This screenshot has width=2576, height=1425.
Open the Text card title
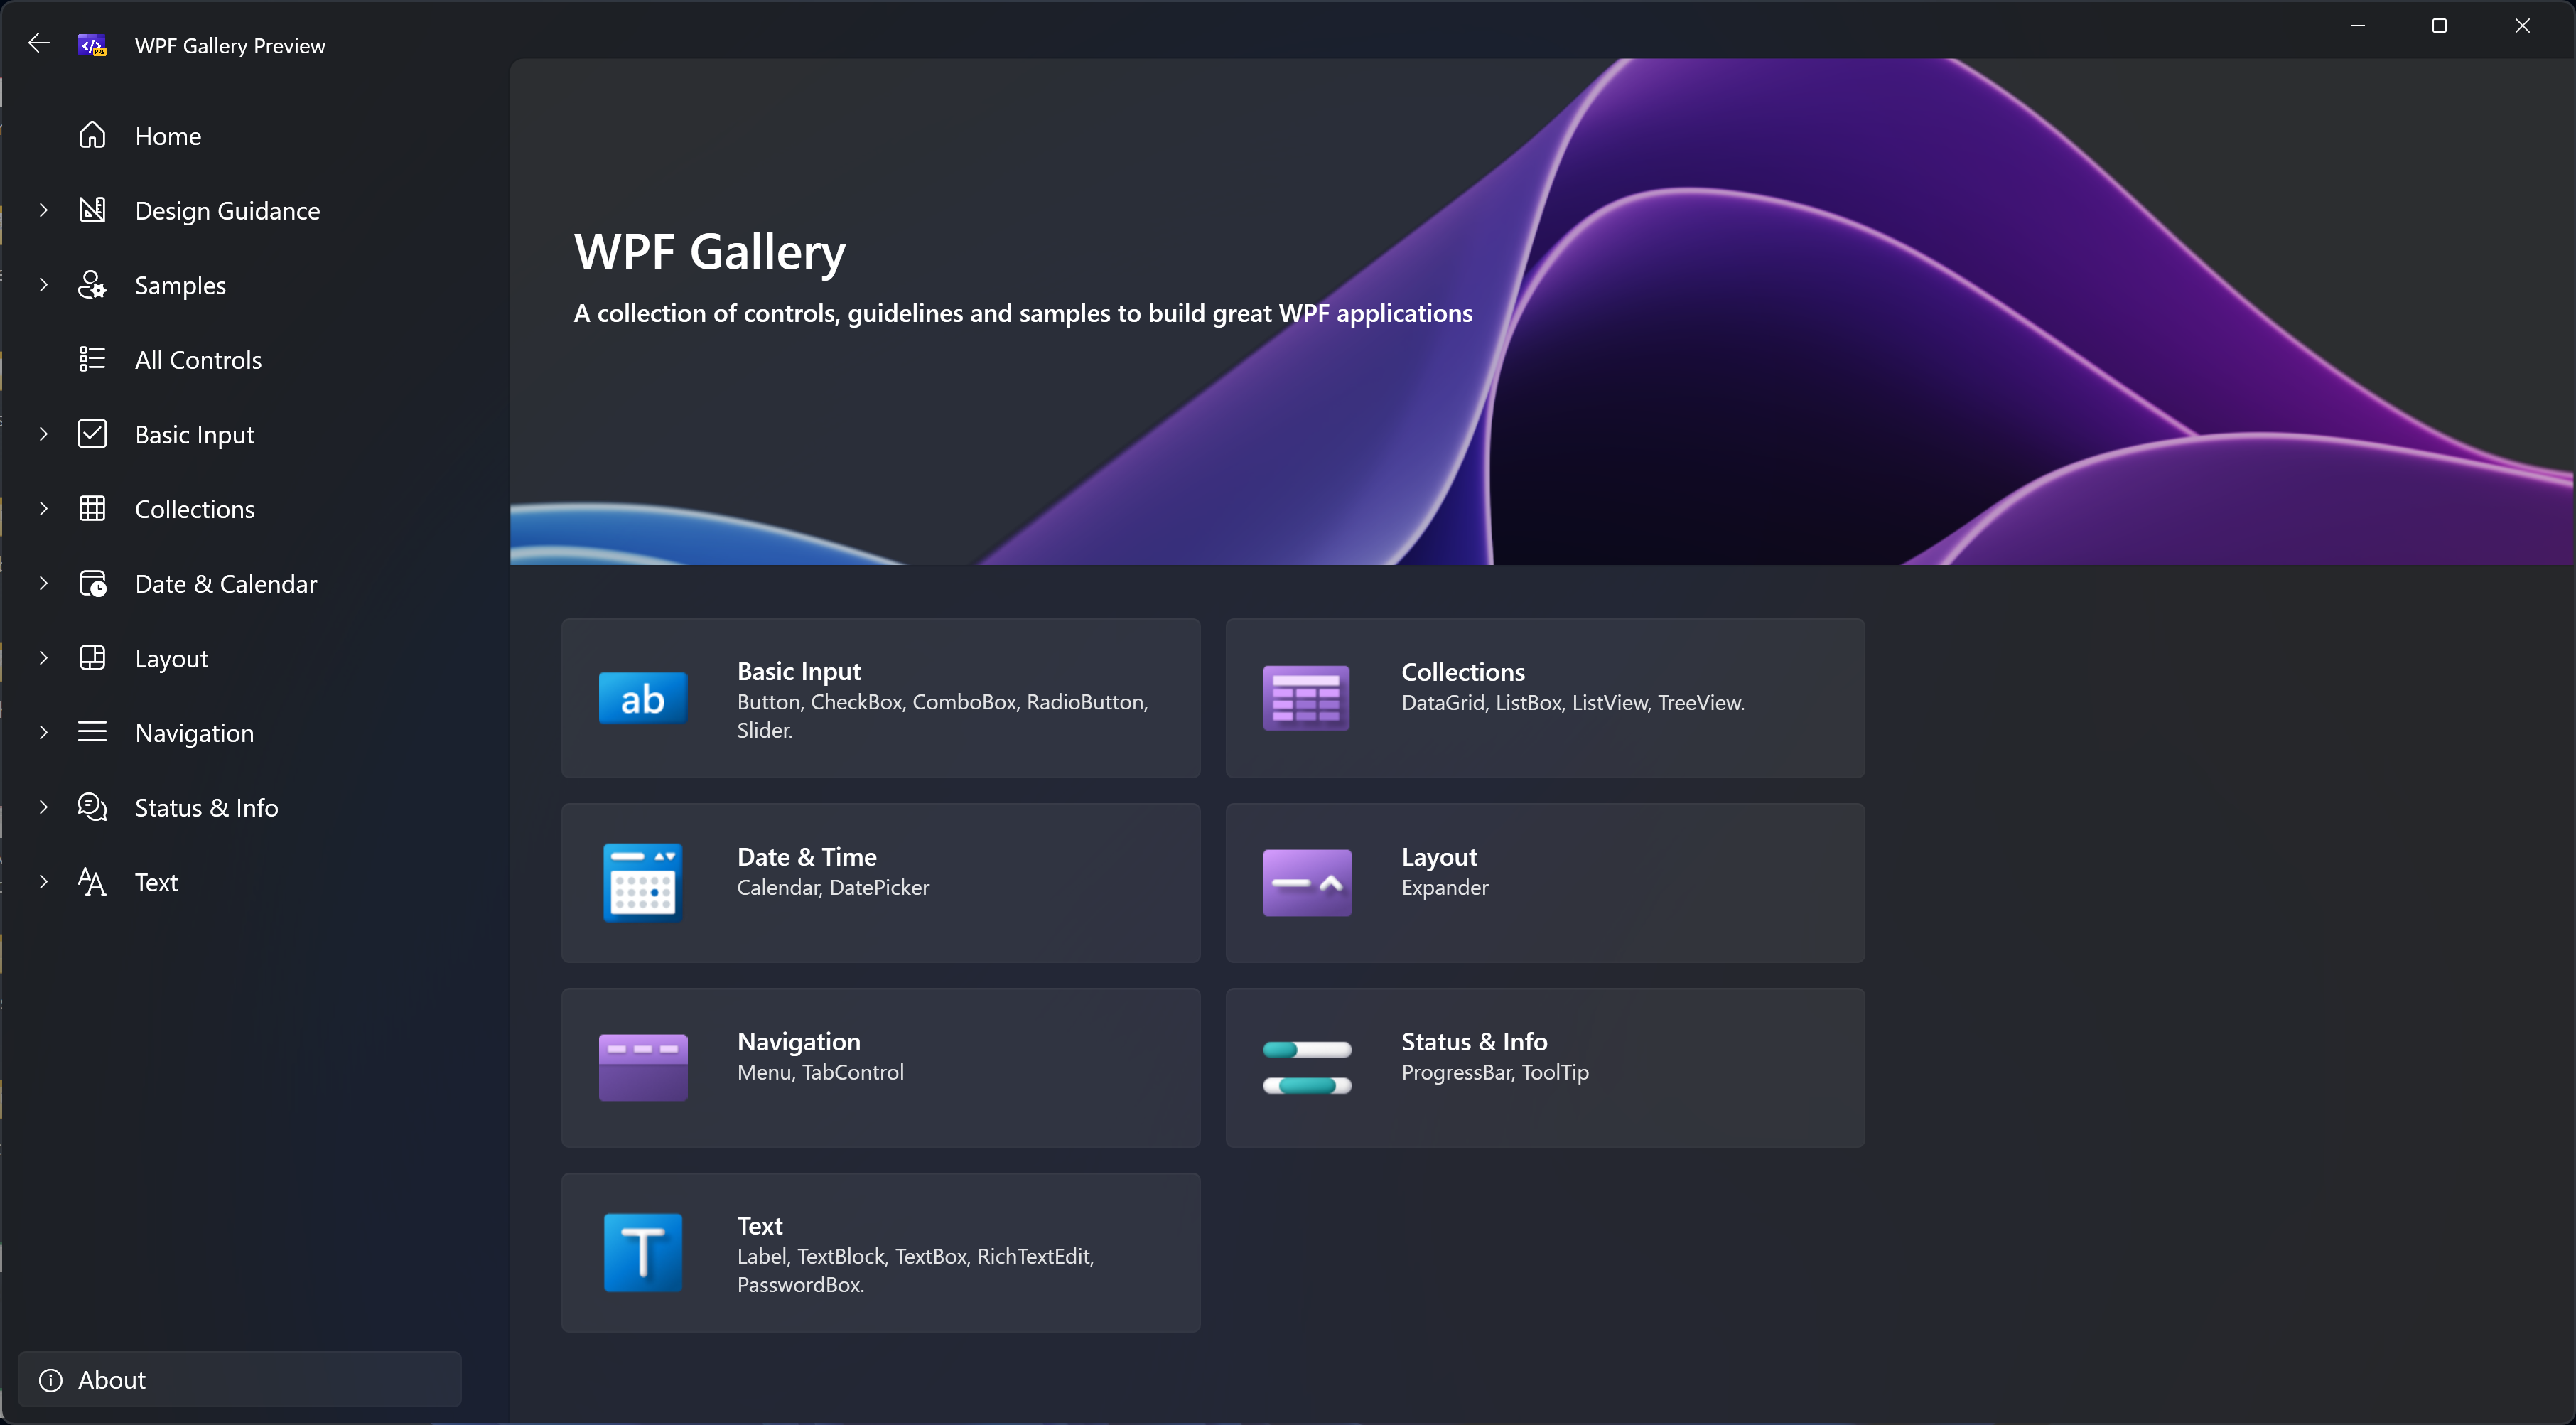[760, 1226]
